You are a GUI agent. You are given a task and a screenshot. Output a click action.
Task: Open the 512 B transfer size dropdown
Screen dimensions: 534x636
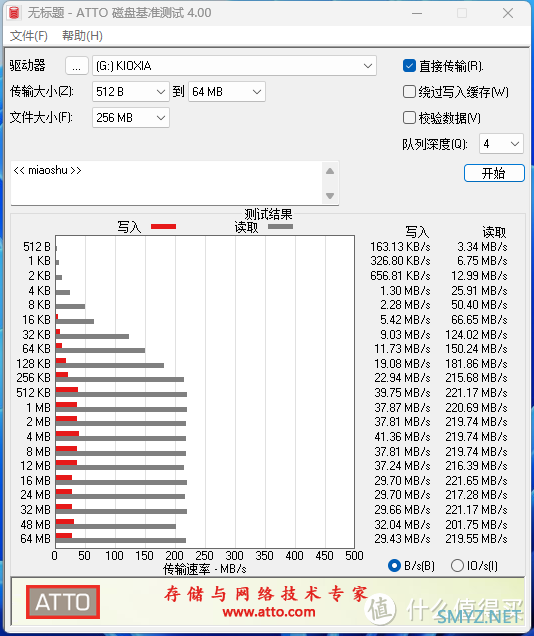(131, 92)
